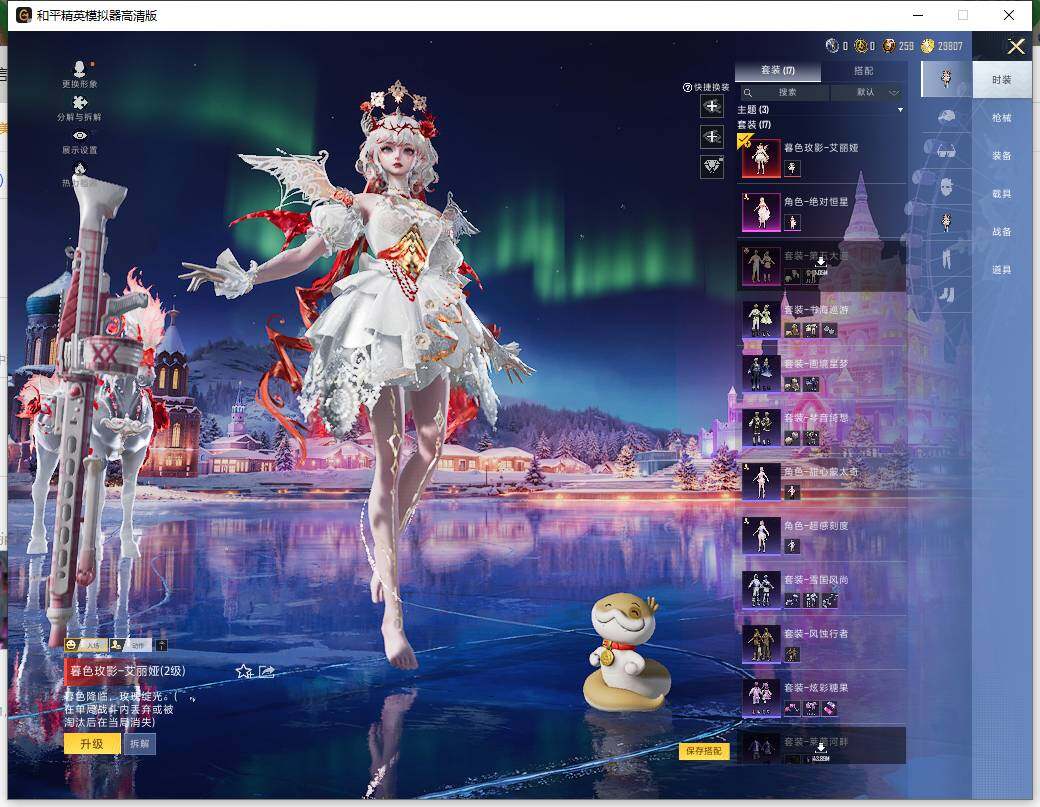Click the 拆解 button

coord(139,743)
